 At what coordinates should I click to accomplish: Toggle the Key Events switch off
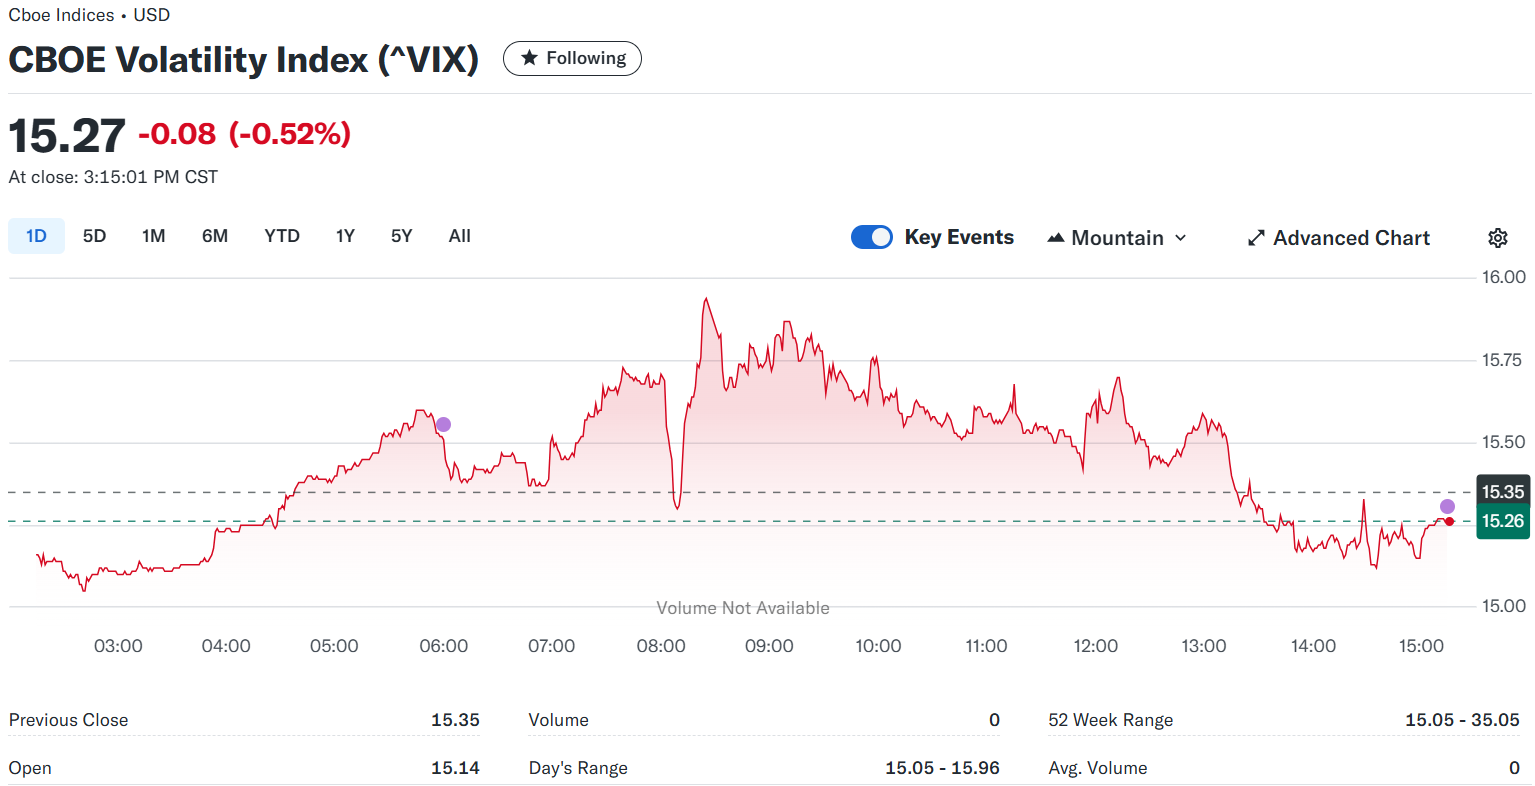(872, 237)
